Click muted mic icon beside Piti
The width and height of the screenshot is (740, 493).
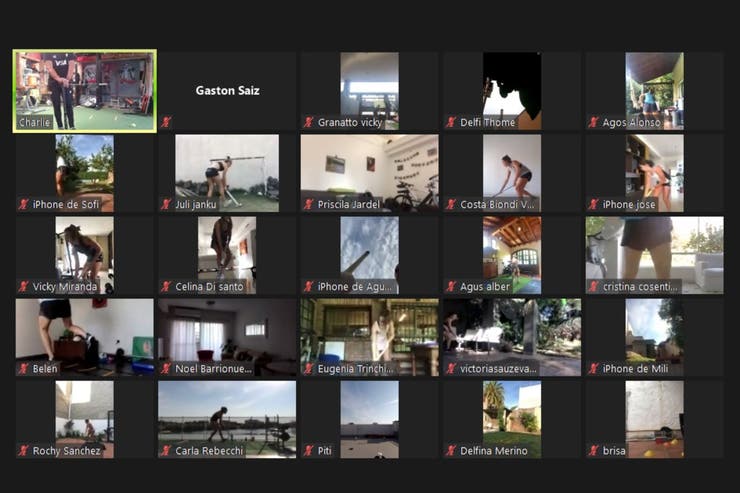[x=308, y=451]
